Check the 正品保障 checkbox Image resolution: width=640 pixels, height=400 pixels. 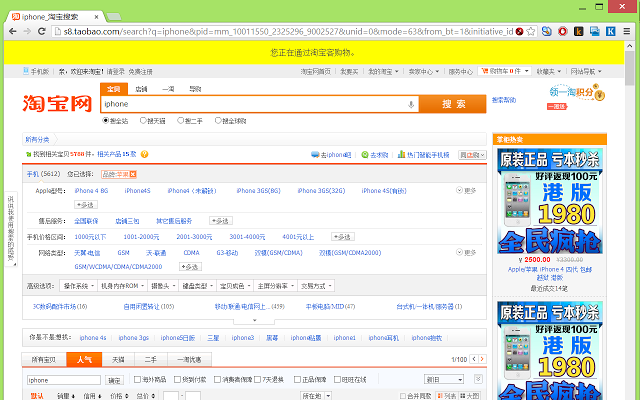click(x=297, y=380)
